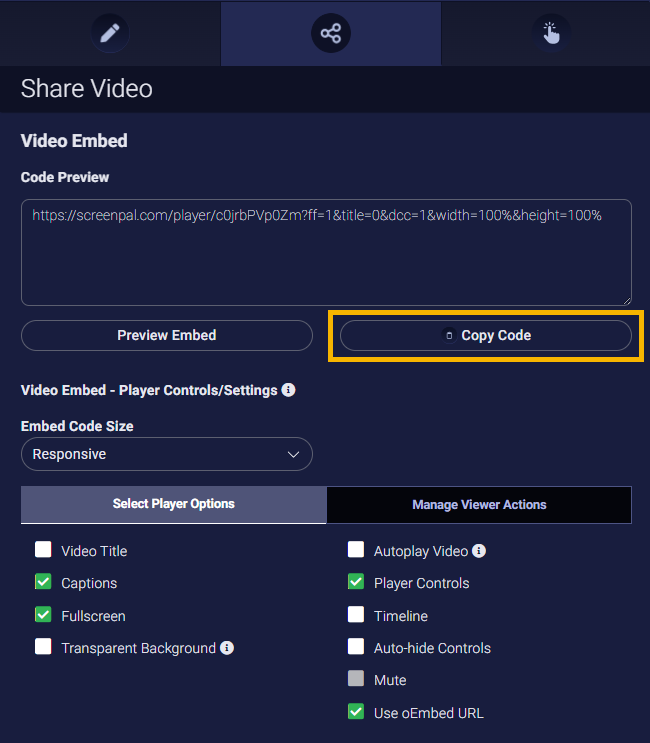Click info icon next to Player Controls/Settings
This screenshot has height=743, width=650.
click(x=288, y=390)
